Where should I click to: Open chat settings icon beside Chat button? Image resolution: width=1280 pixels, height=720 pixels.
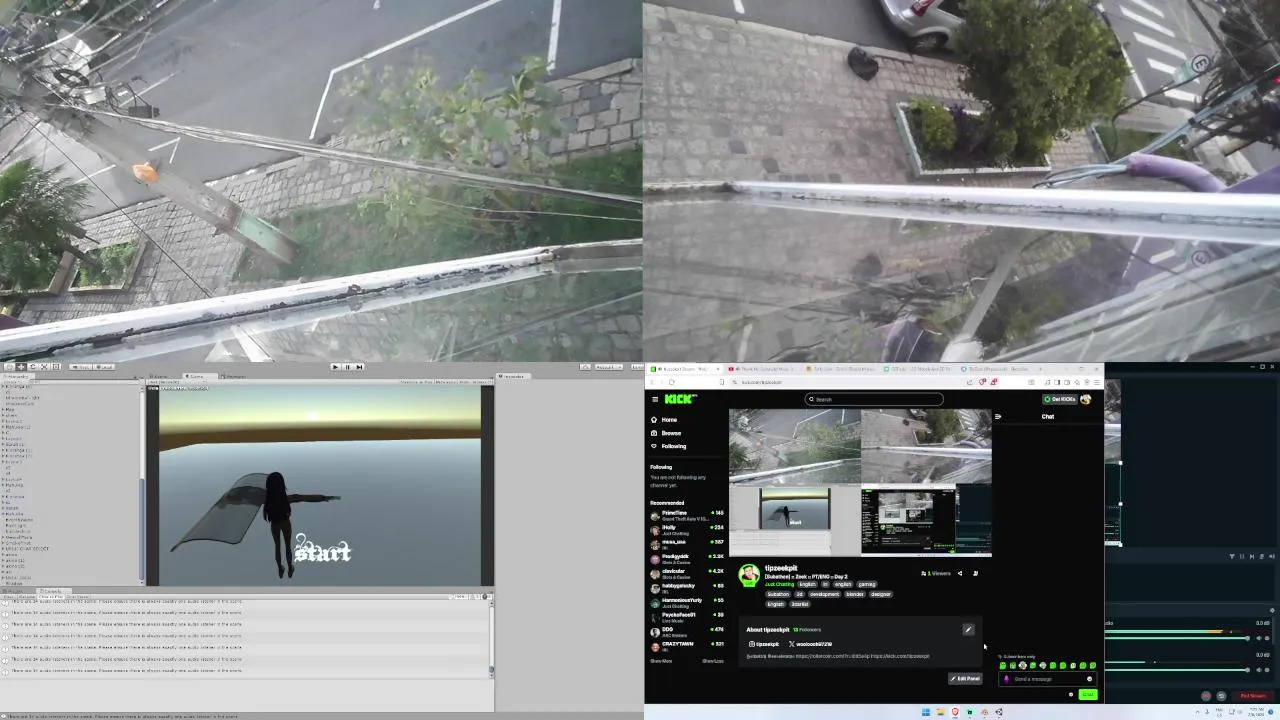tap(1071, 694)
